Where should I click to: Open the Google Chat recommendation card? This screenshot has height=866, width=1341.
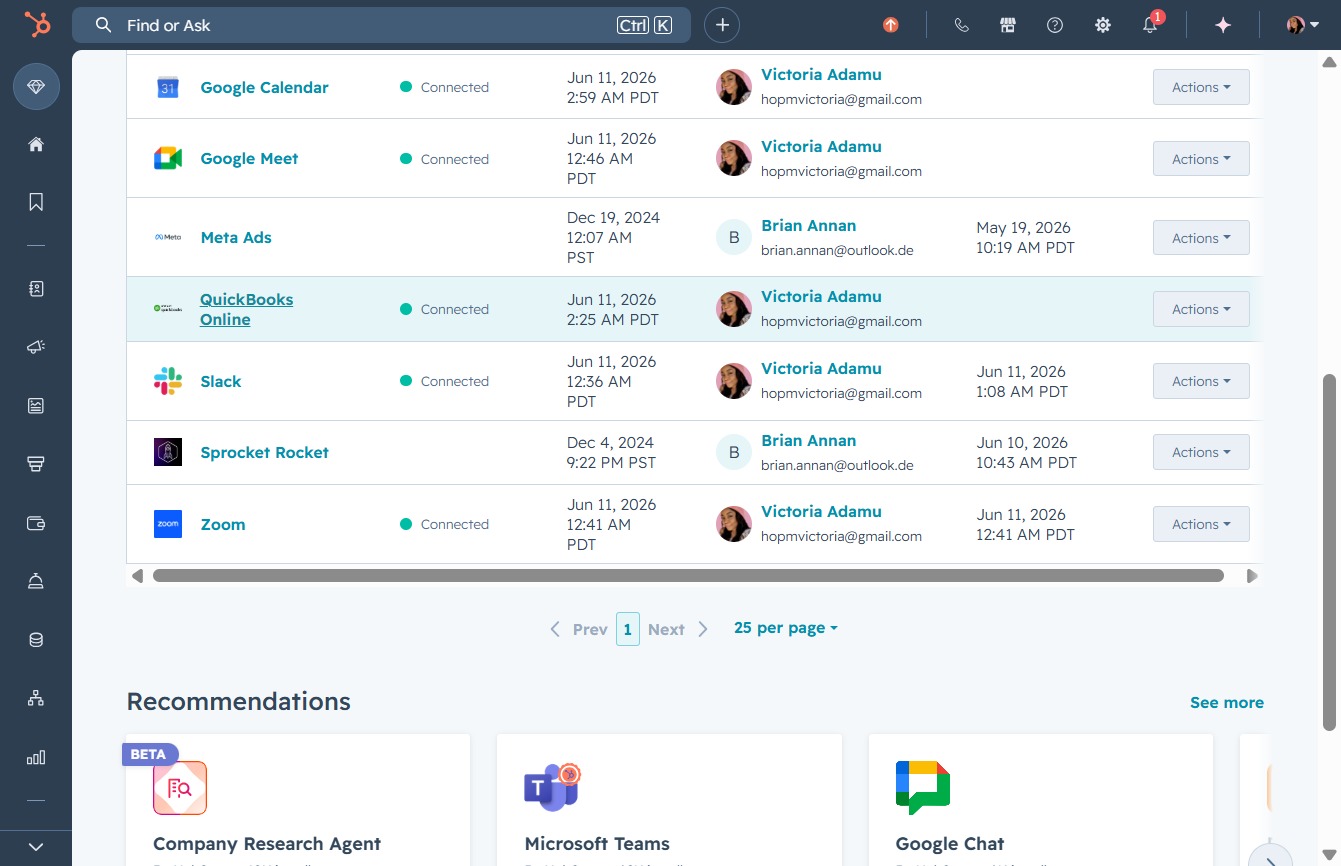(x=1041, y=800)
